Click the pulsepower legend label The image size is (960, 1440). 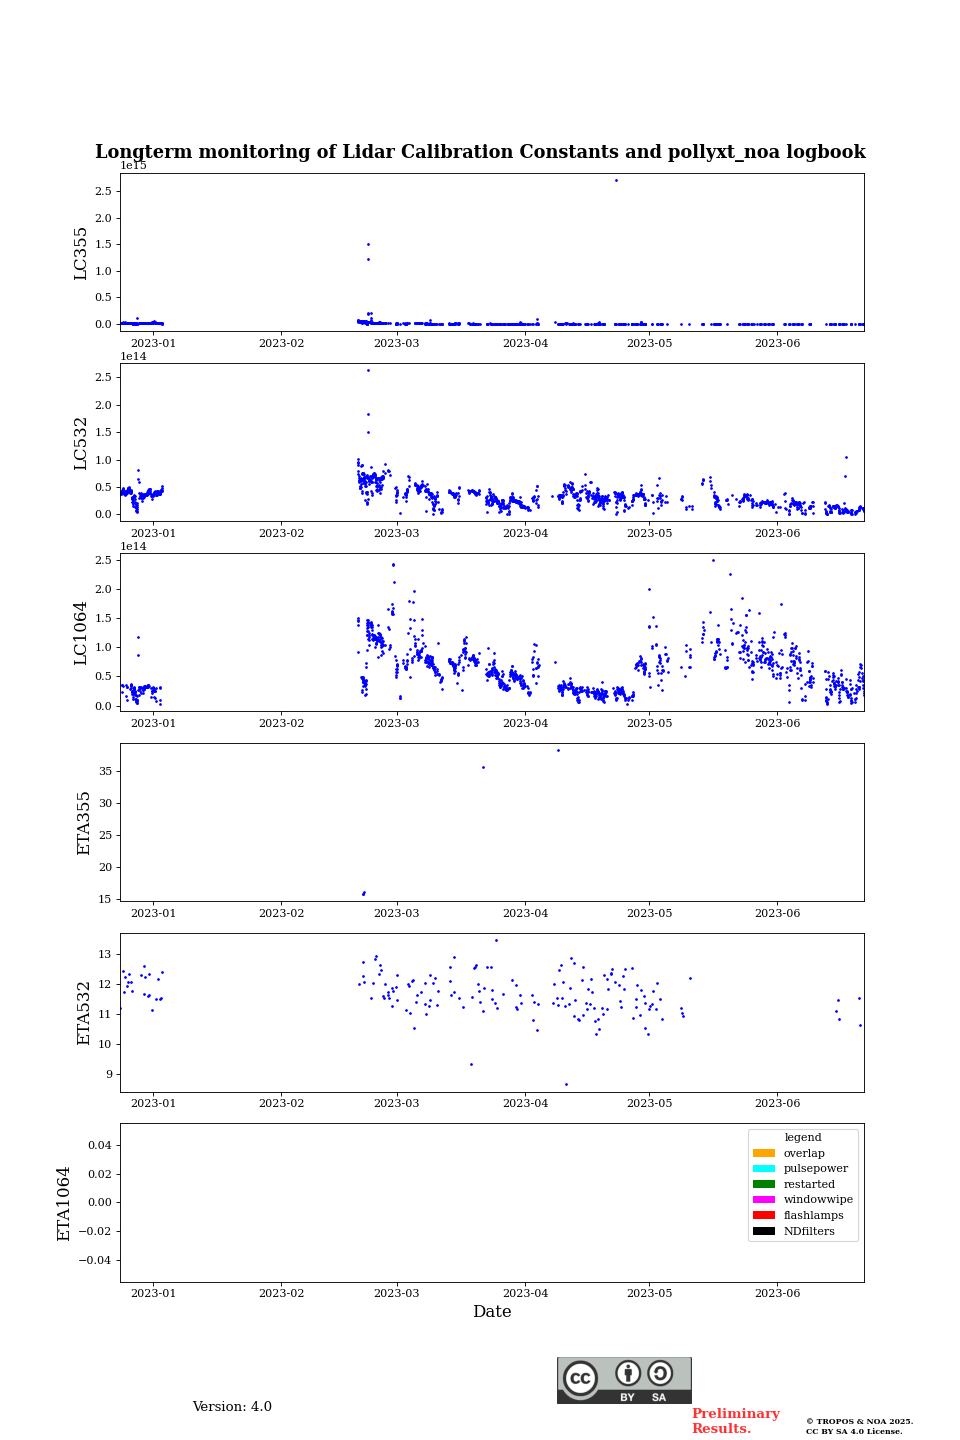pos(816,1169)
